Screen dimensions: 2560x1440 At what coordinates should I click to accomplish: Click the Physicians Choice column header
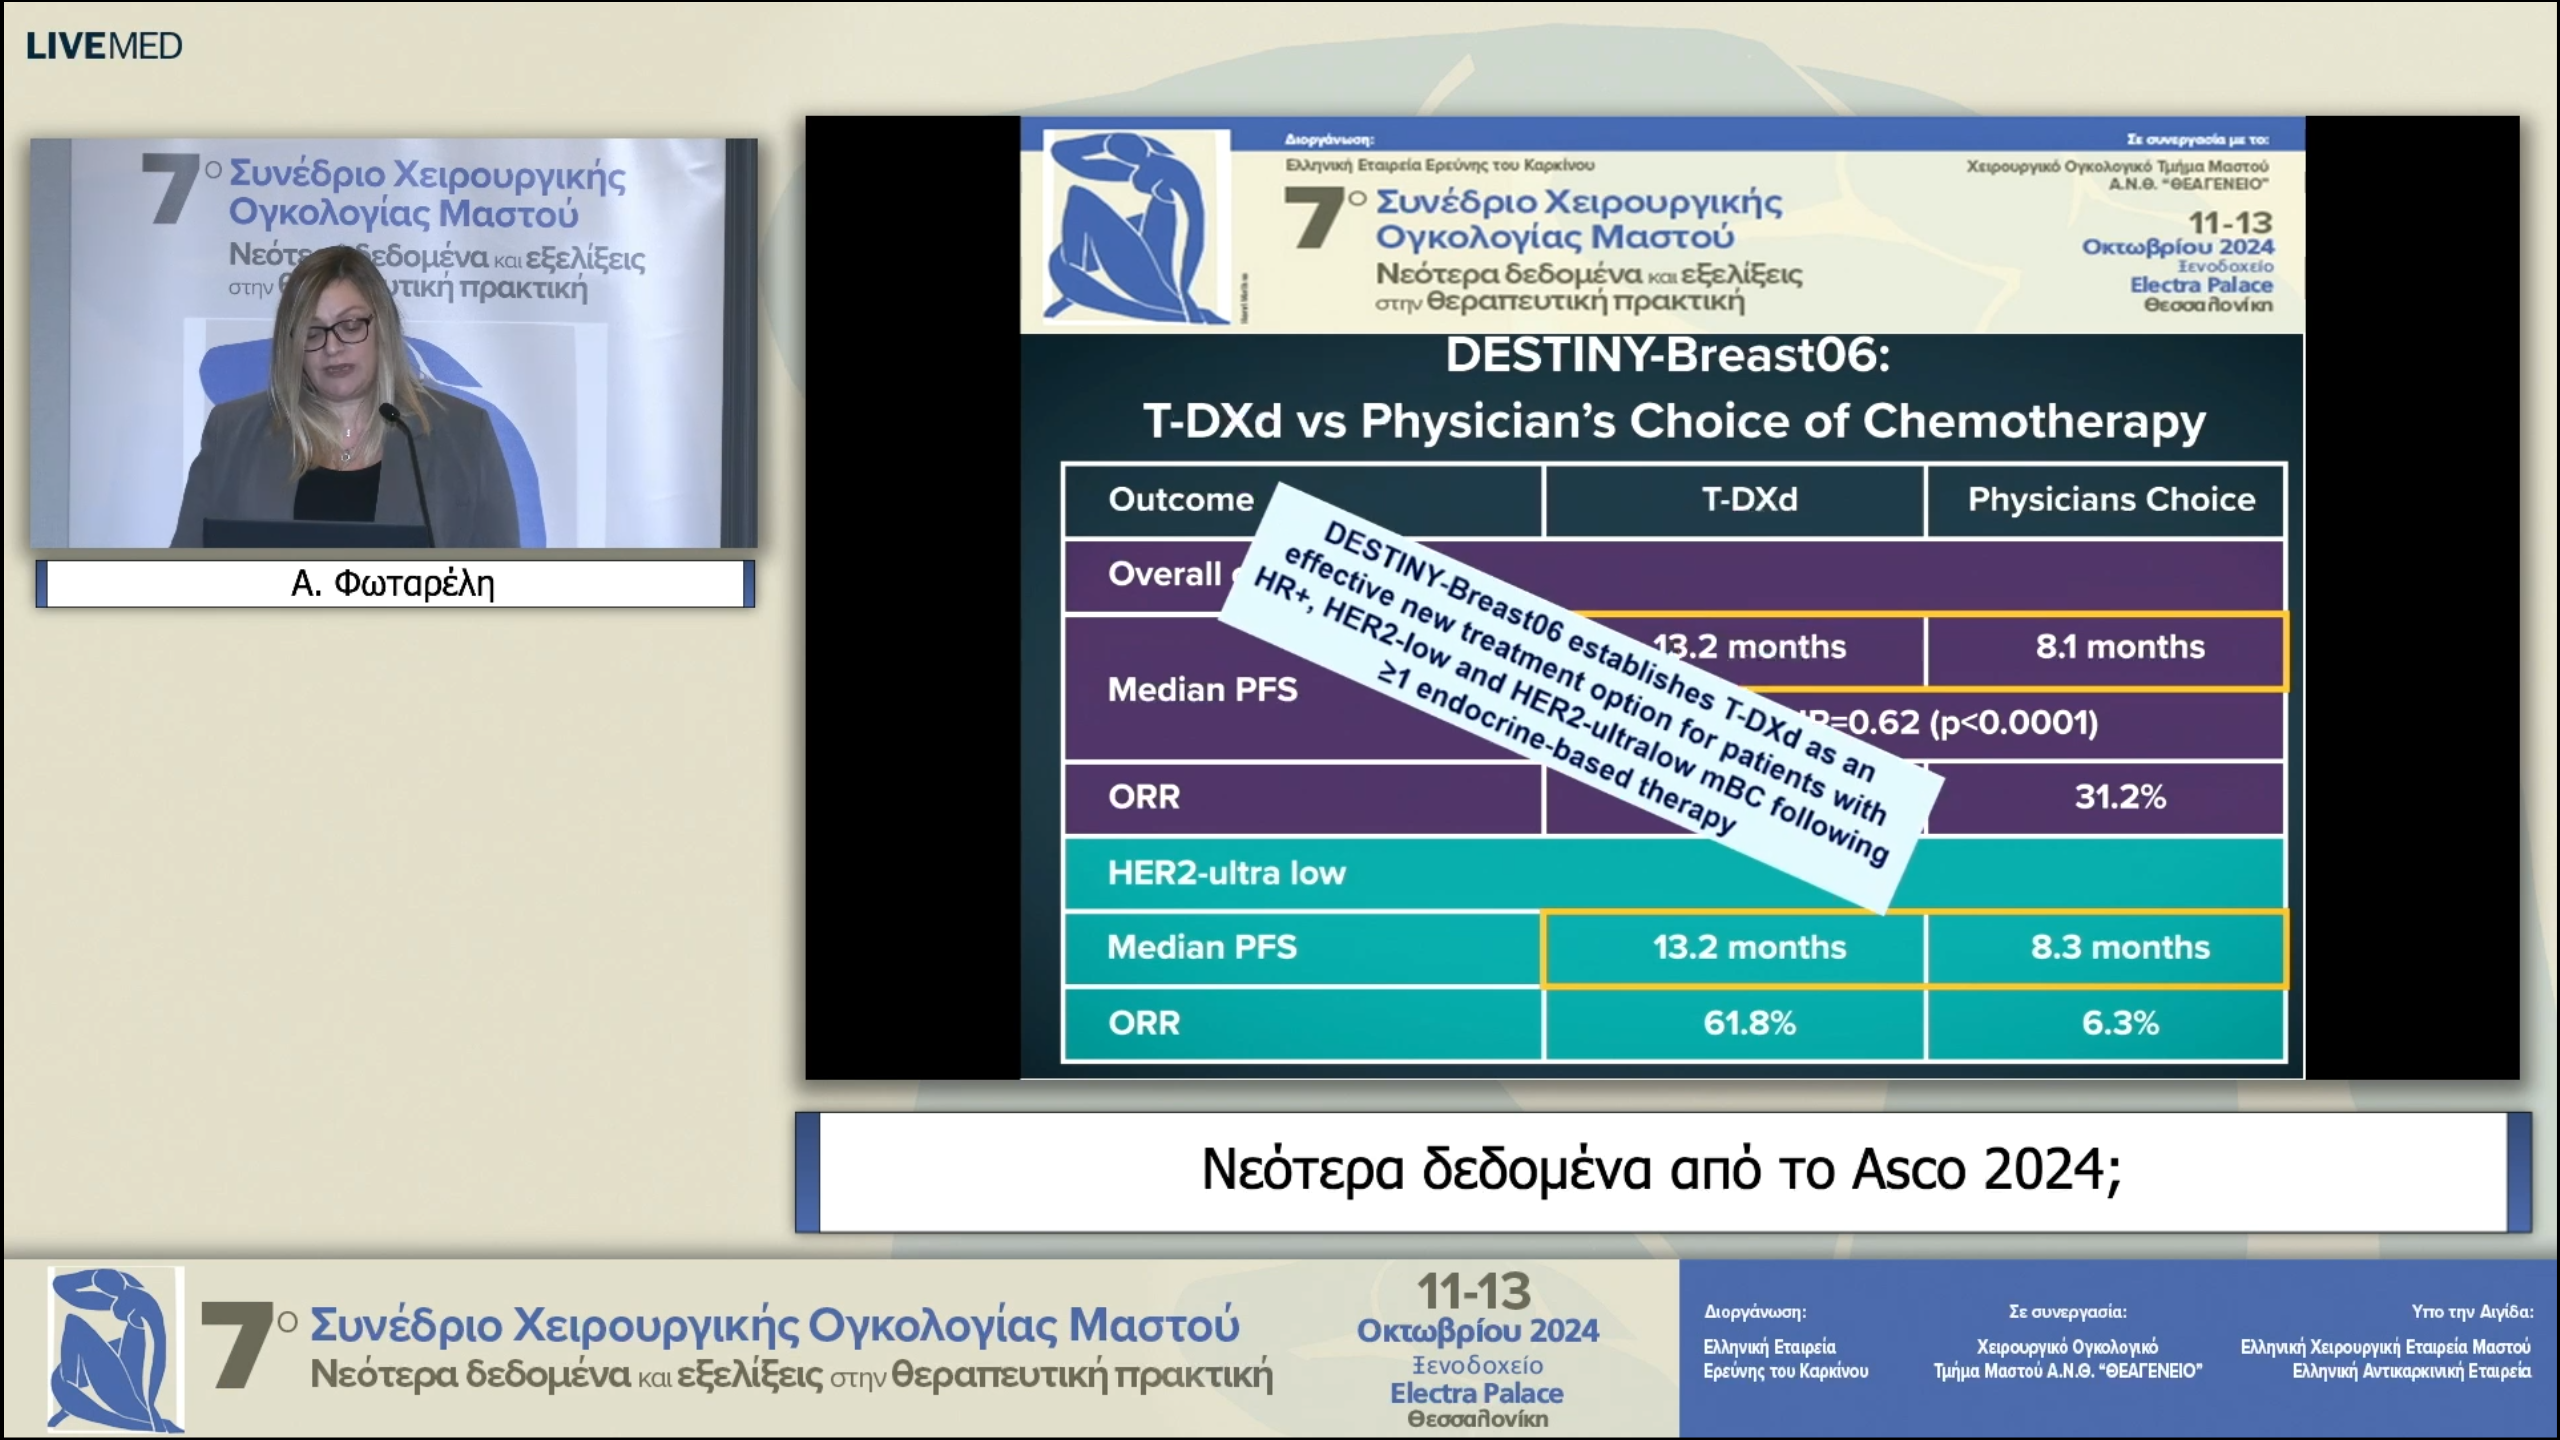(x=2110, y=499)
